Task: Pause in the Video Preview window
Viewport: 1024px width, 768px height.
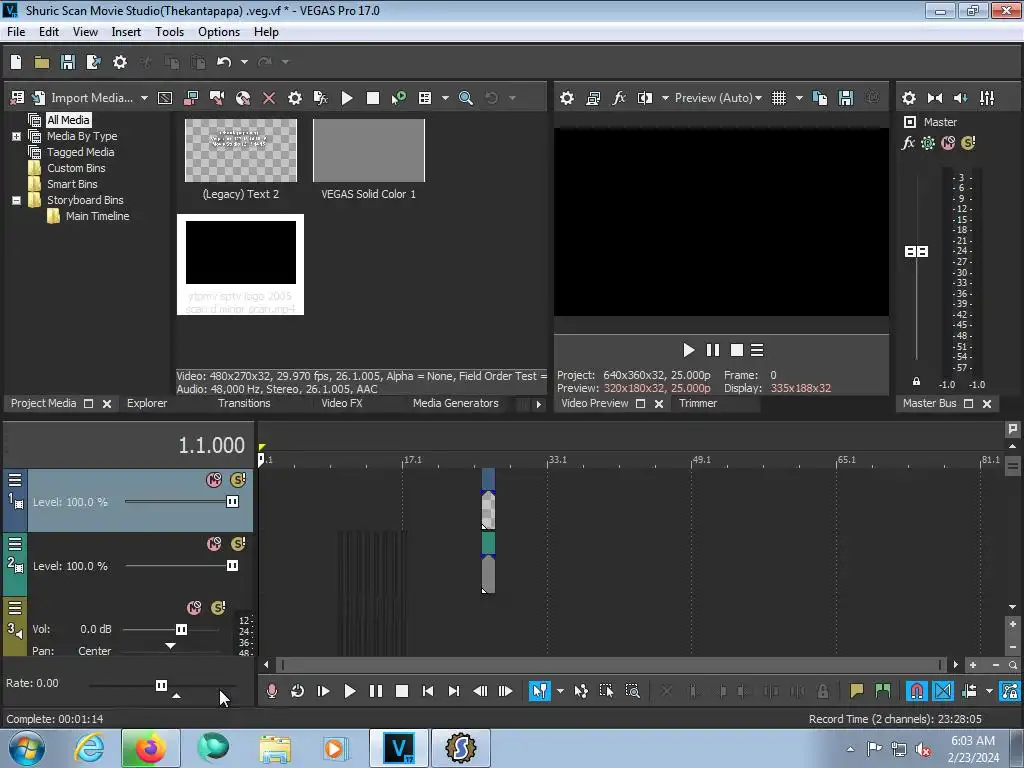Action: point(712,350)
